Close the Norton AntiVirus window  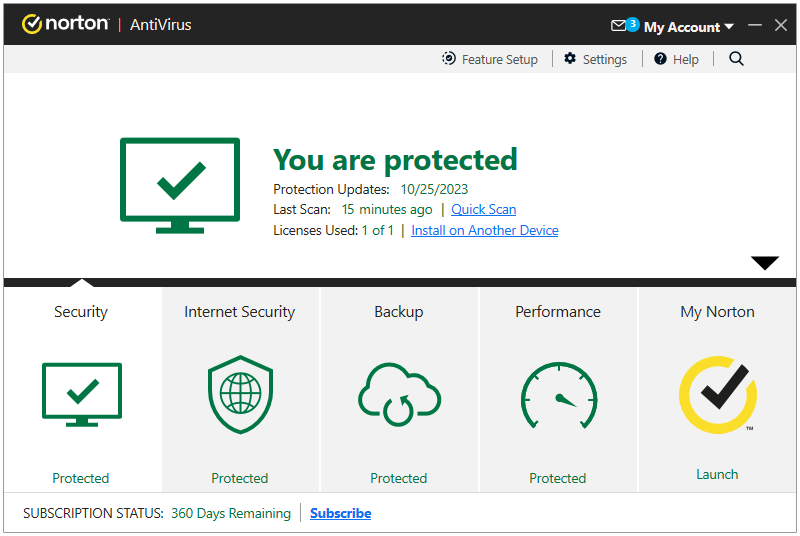click(781, 25)
